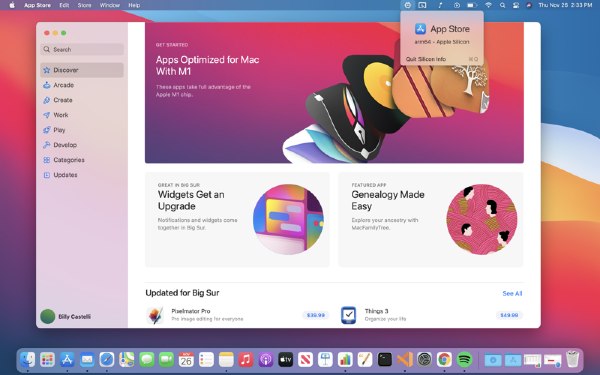Open the Wi-Fi menu bar icon

[x=488, y=5]
